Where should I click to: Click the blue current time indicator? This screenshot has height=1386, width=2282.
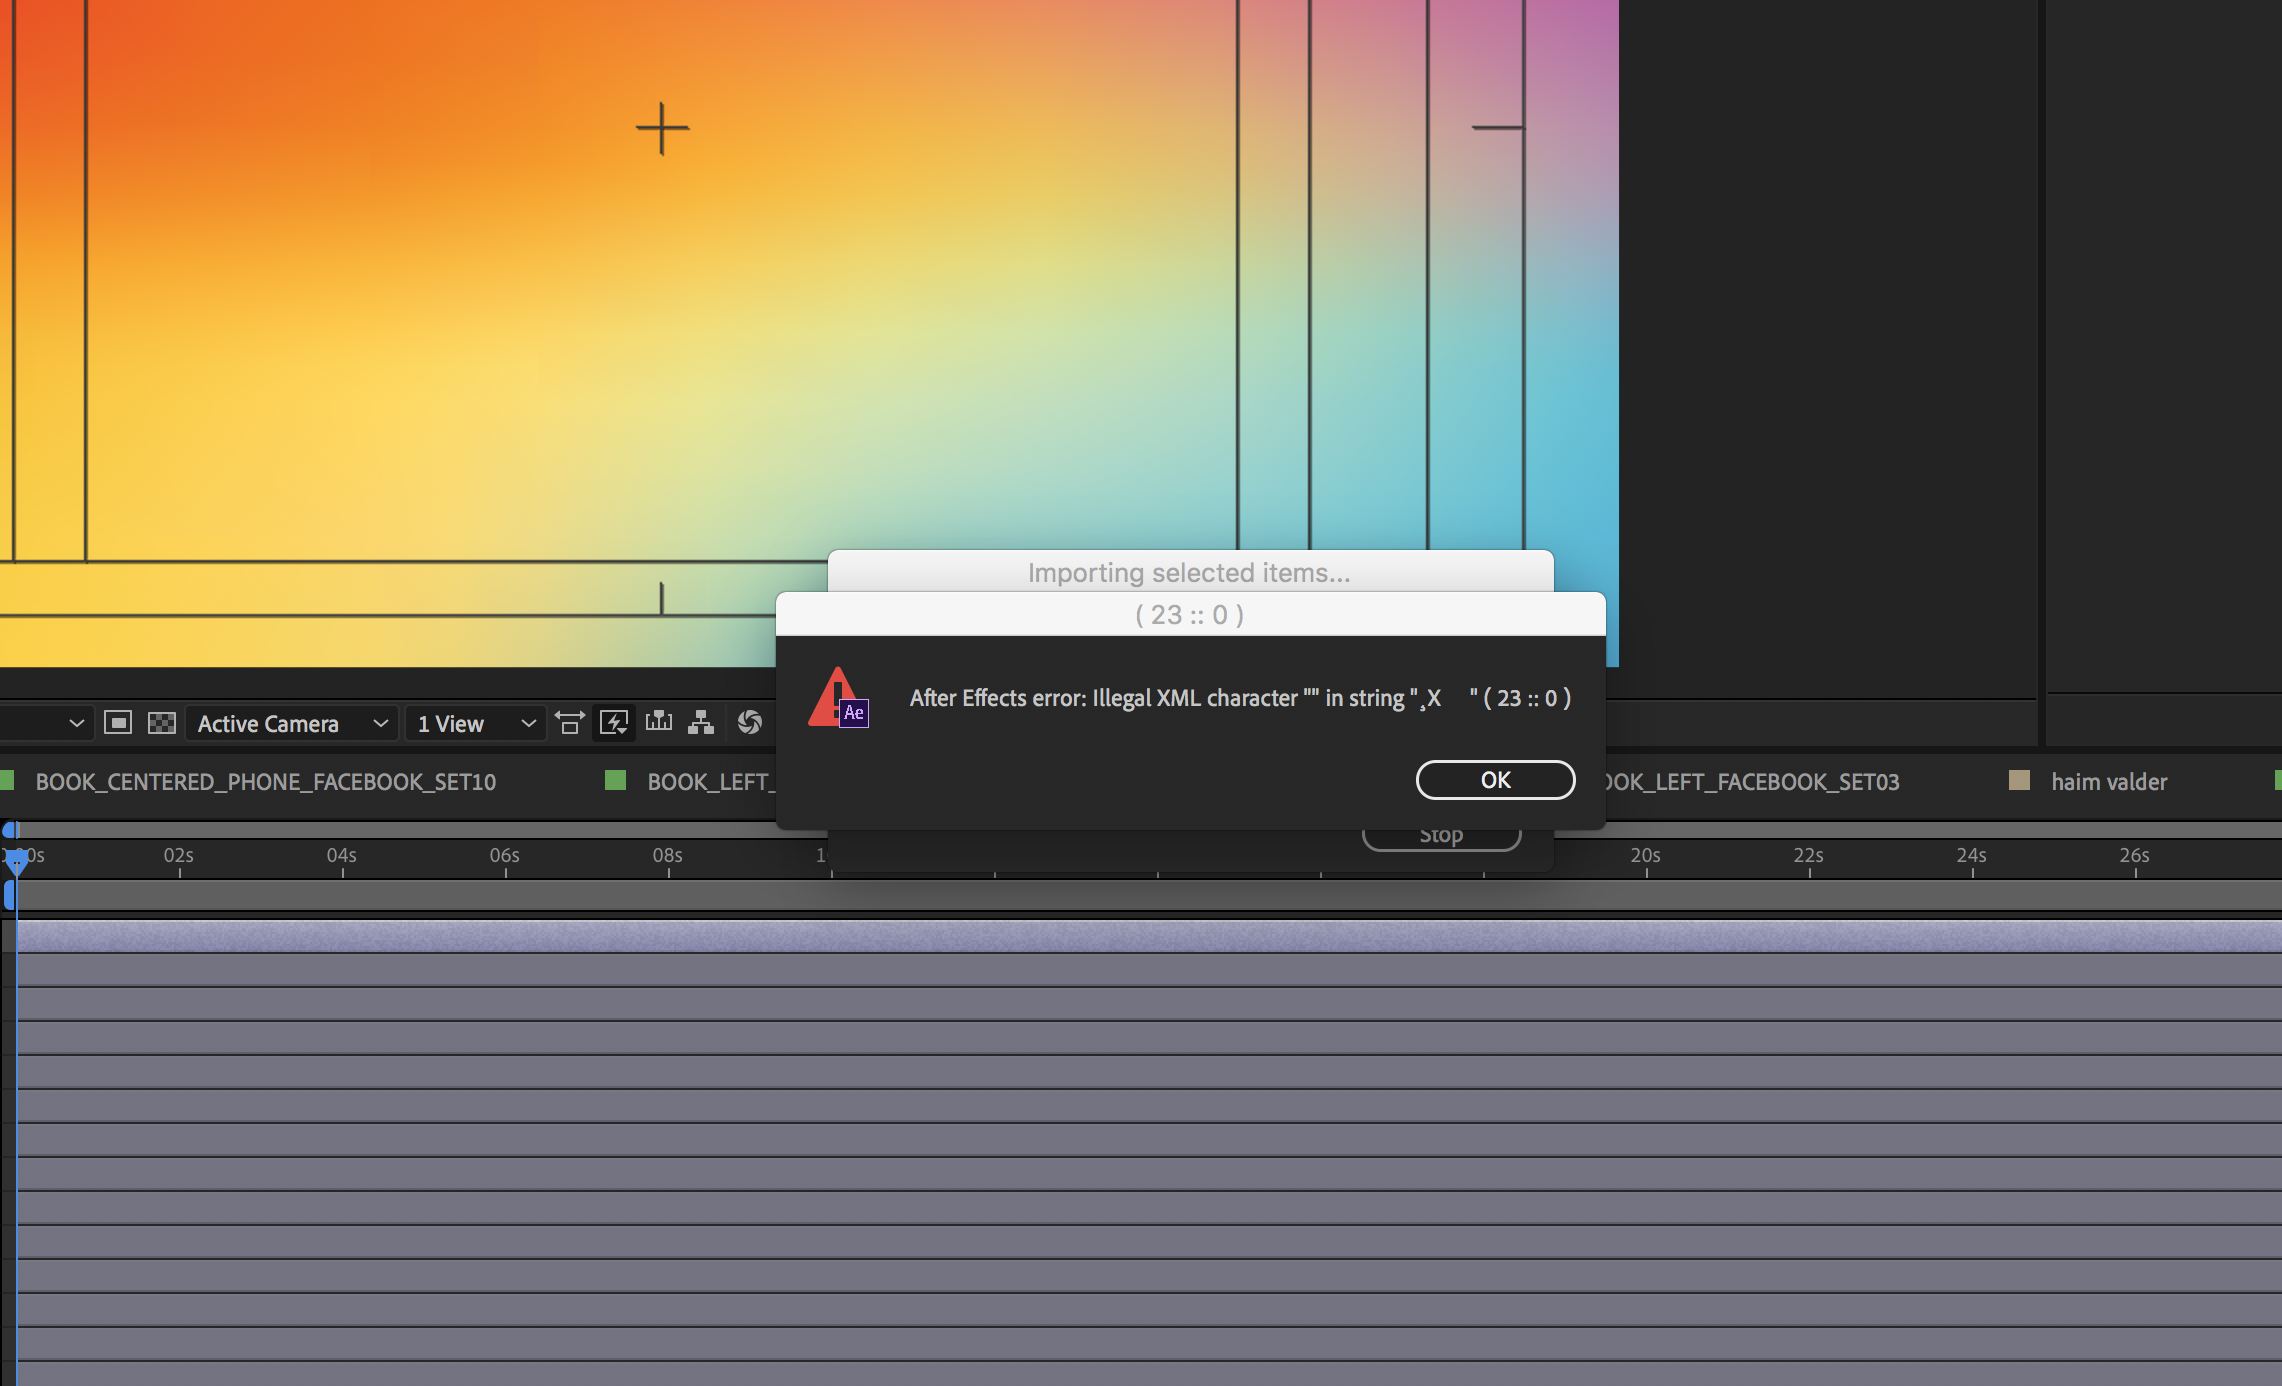[x=16, y=862]
